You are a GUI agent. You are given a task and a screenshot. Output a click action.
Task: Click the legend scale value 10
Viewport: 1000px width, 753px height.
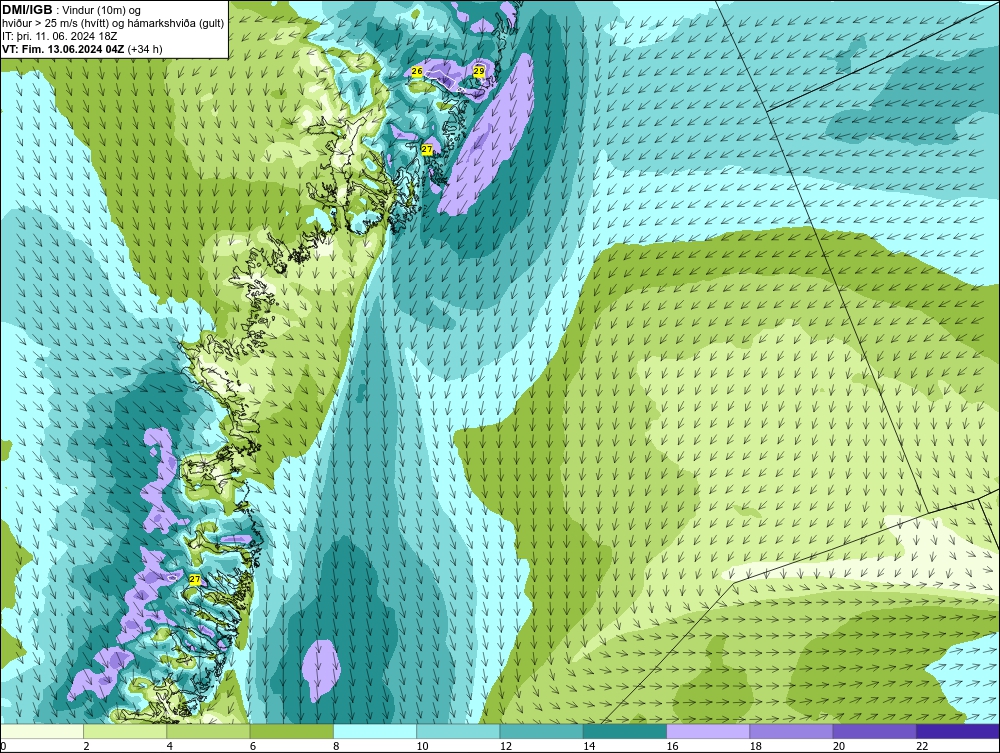point(423,747)
